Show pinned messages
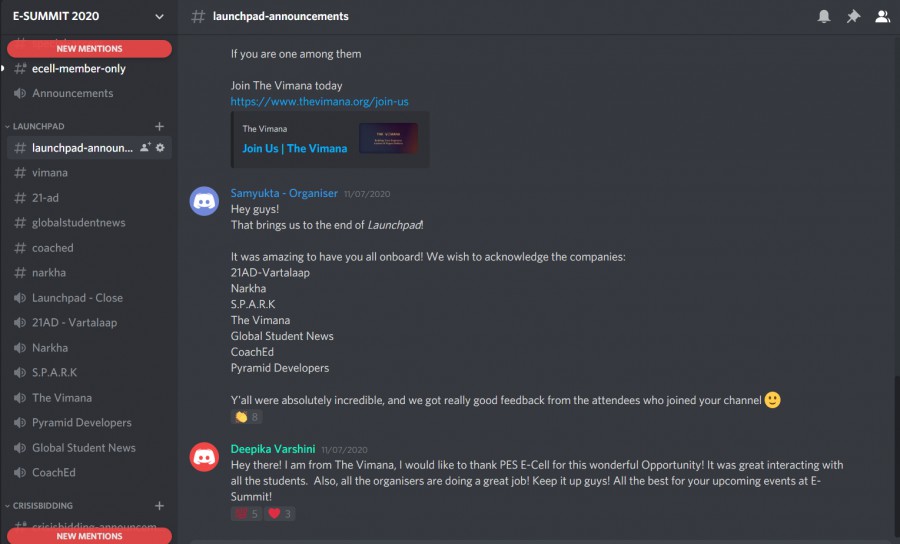Viewport: 900px width, 544px height. click(853, 16)
